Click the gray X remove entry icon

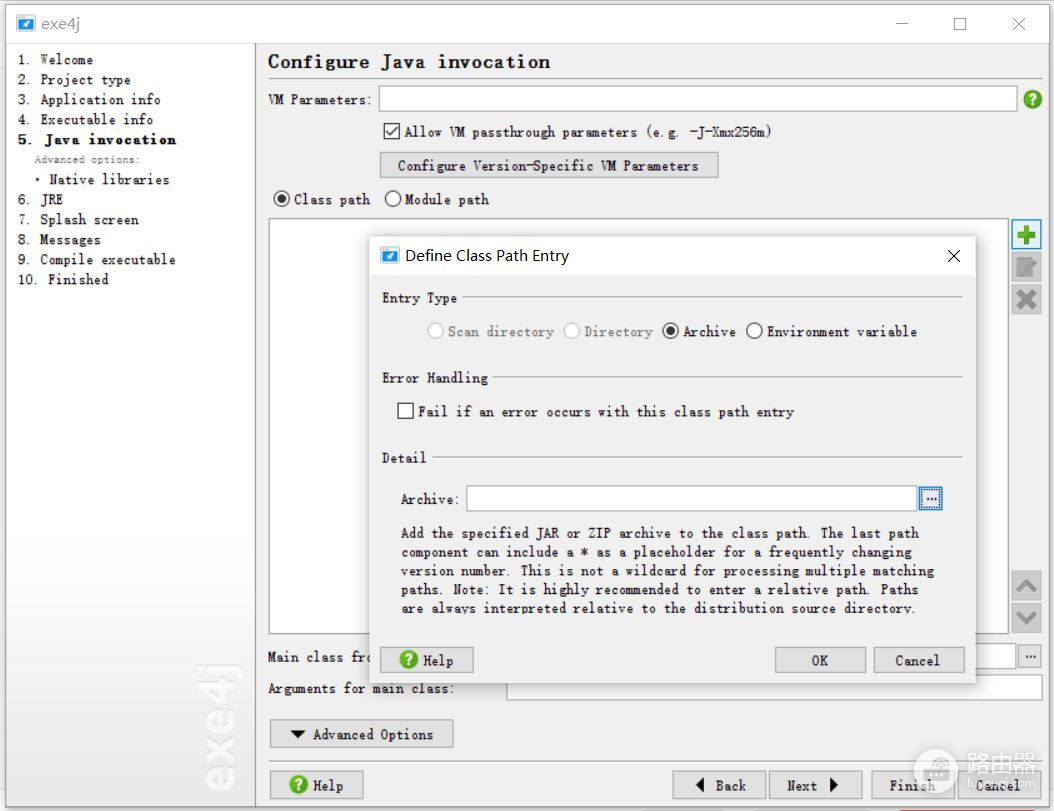pyautogui.click(x=1026, y=299)
